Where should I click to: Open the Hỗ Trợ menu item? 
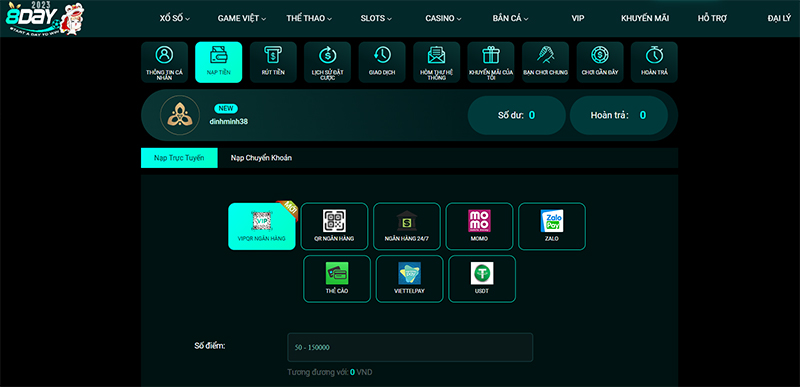[x=712, y=18]
